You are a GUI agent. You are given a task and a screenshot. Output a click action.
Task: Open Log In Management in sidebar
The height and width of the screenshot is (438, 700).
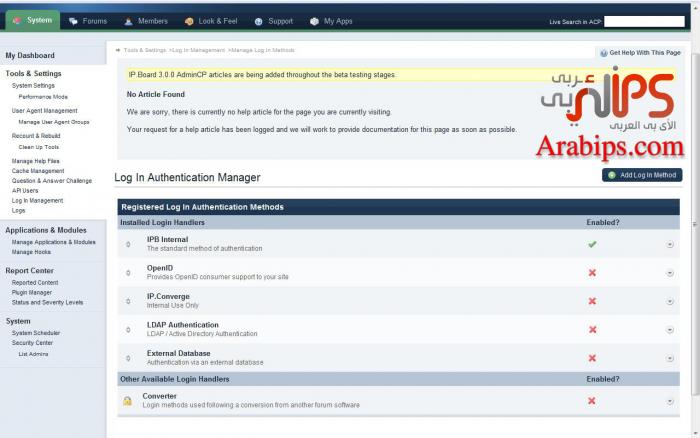tap(37, 200)
